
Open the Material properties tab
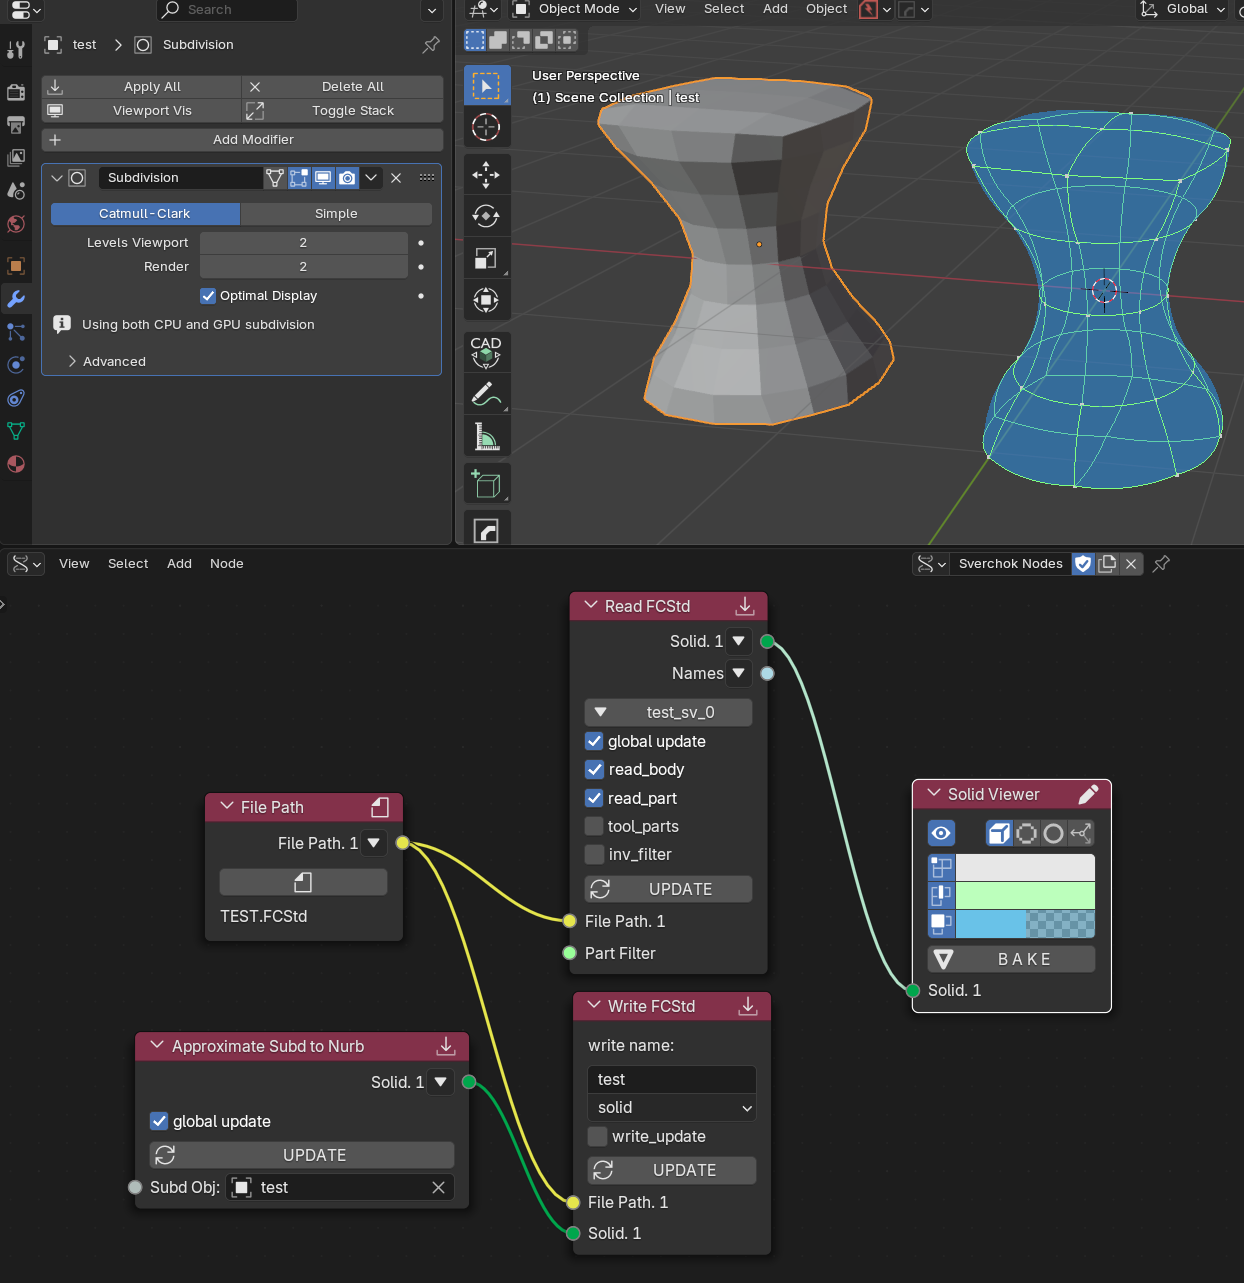tap(16, 464)
